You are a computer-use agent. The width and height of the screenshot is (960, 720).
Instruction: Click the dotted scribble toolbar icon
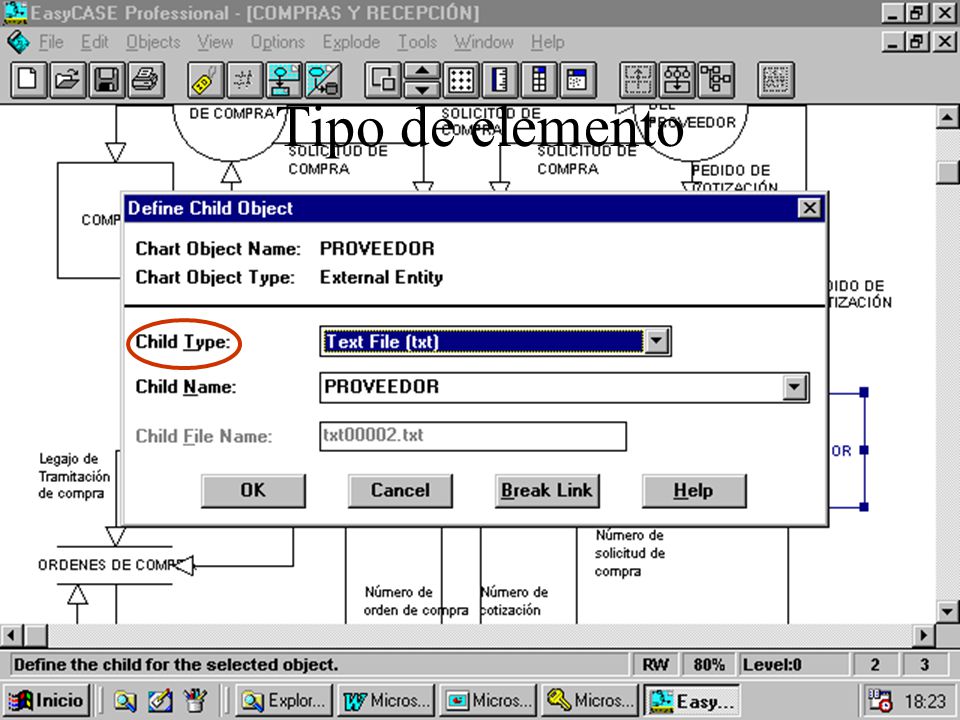tap(244, 80)
